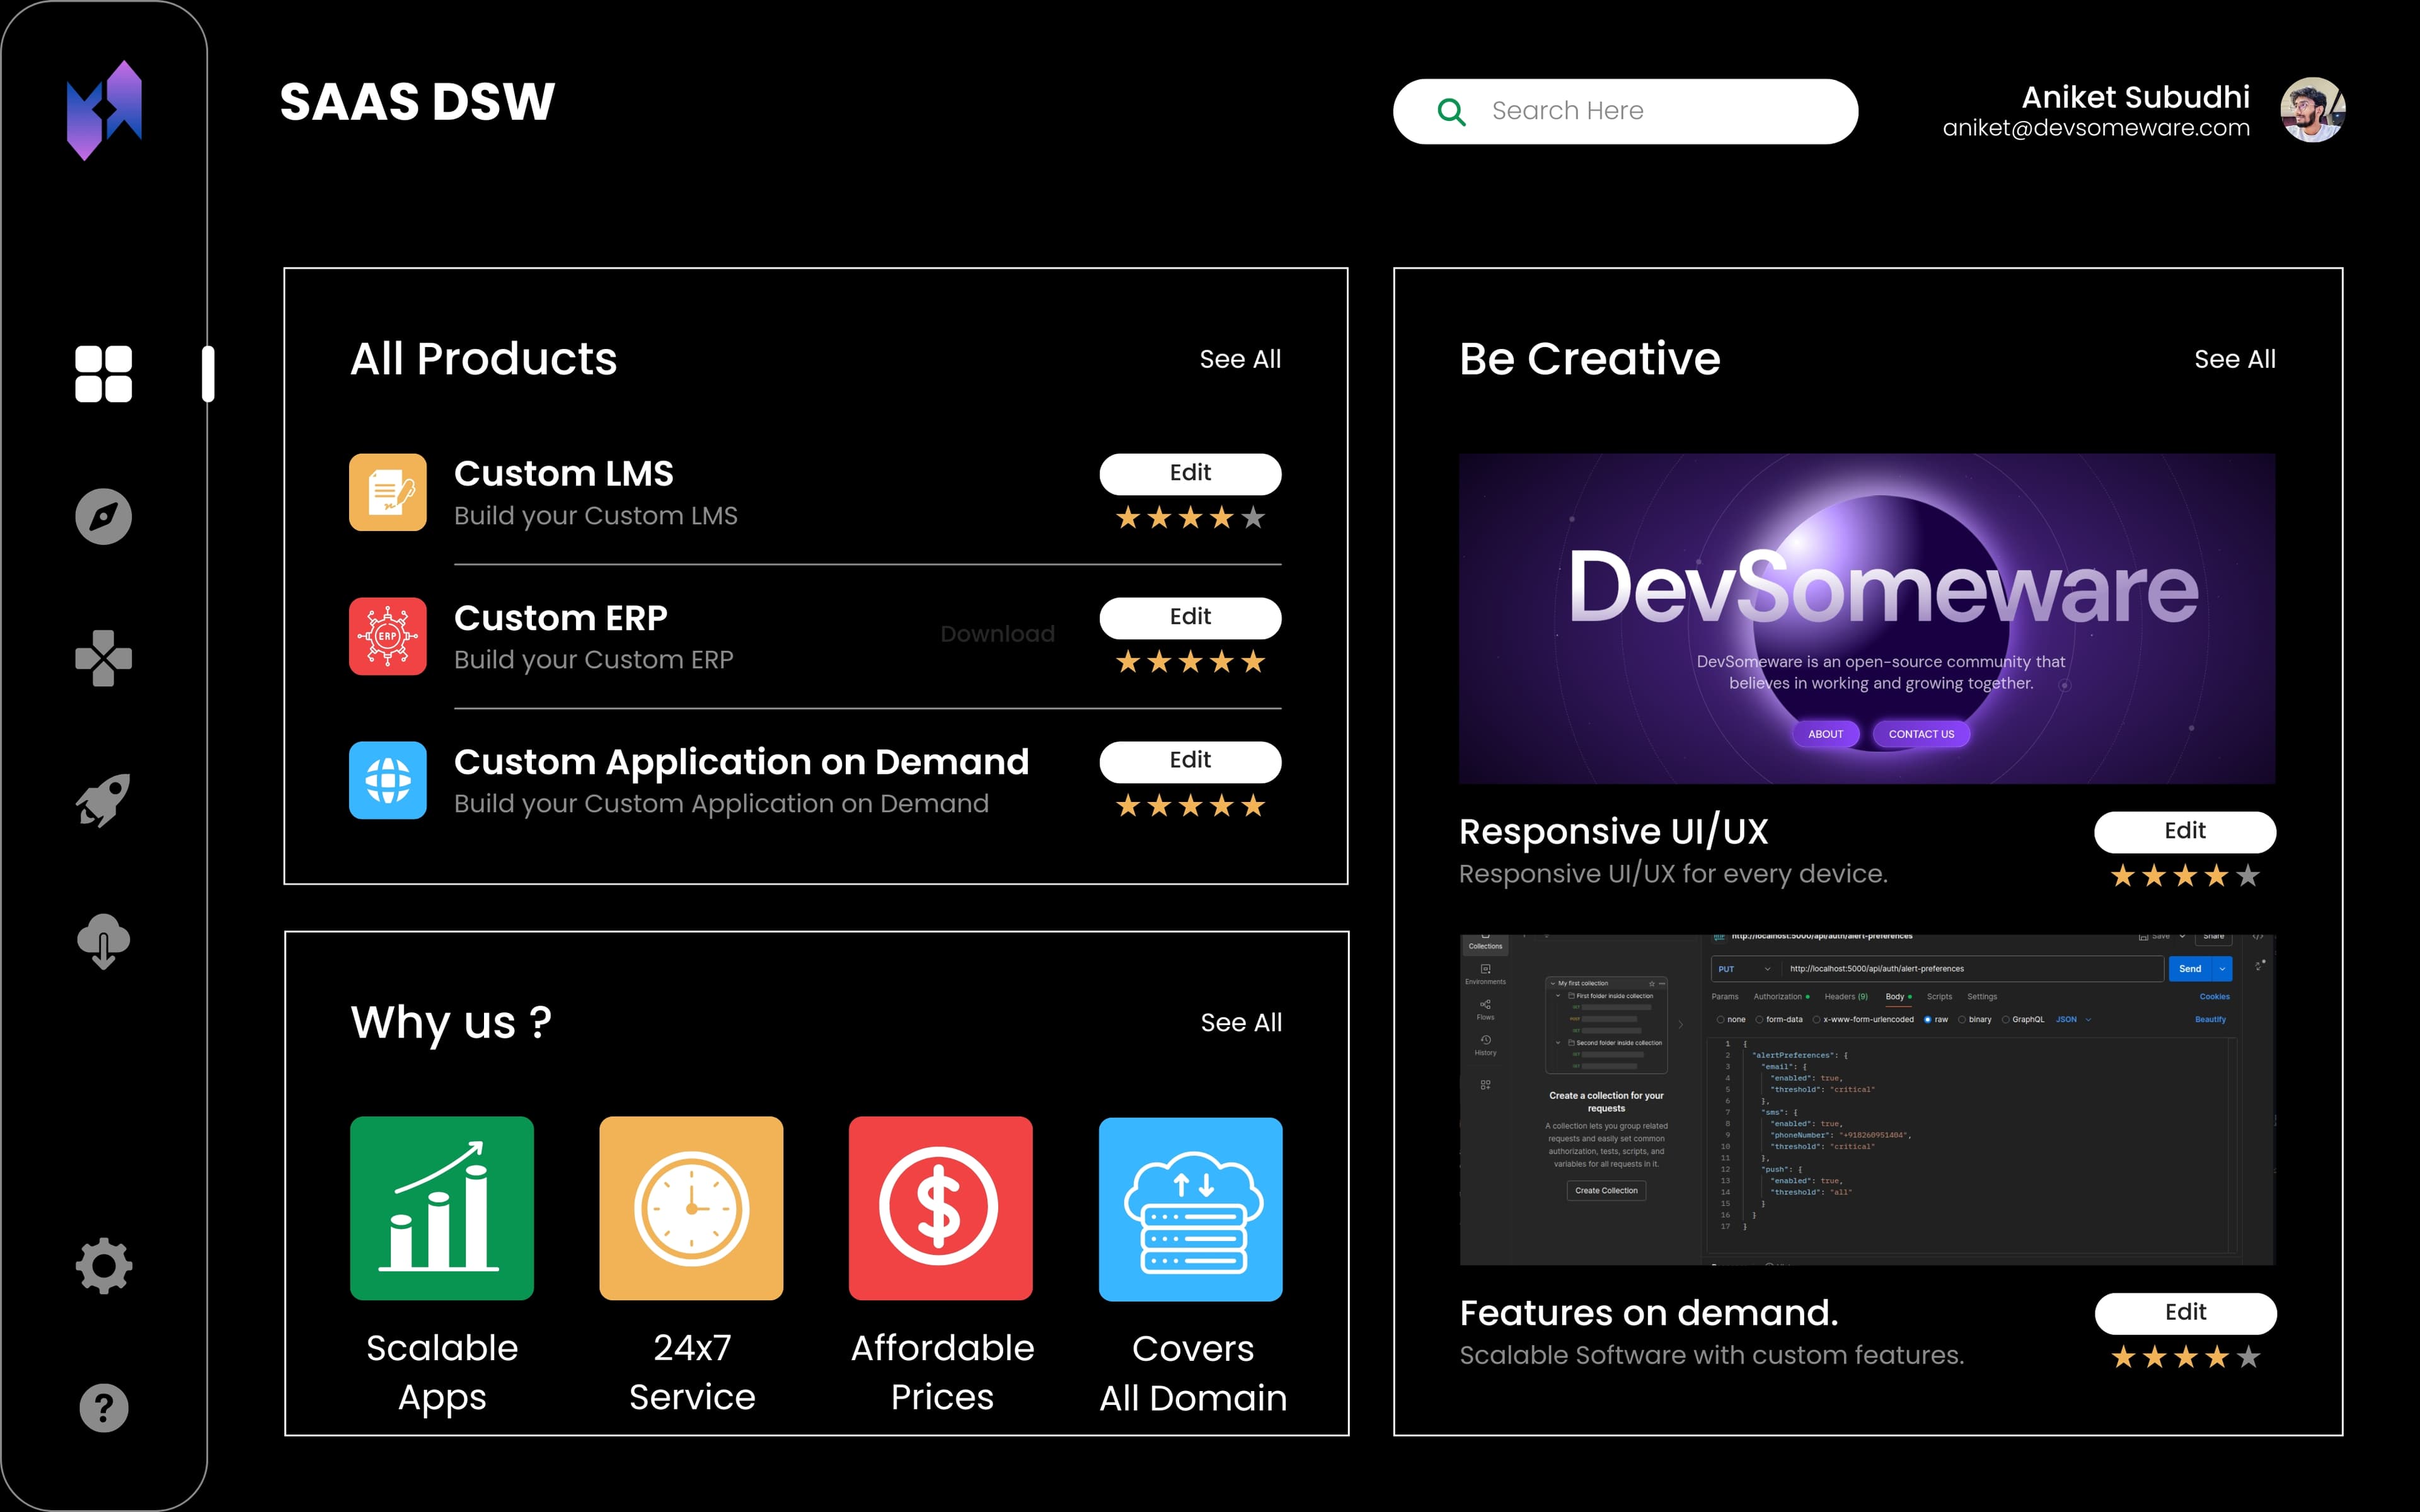The height and width of the screenshot is (1512, 2420).
Task: Open the API client screenshot thumbnail
Action: 1868,1100
